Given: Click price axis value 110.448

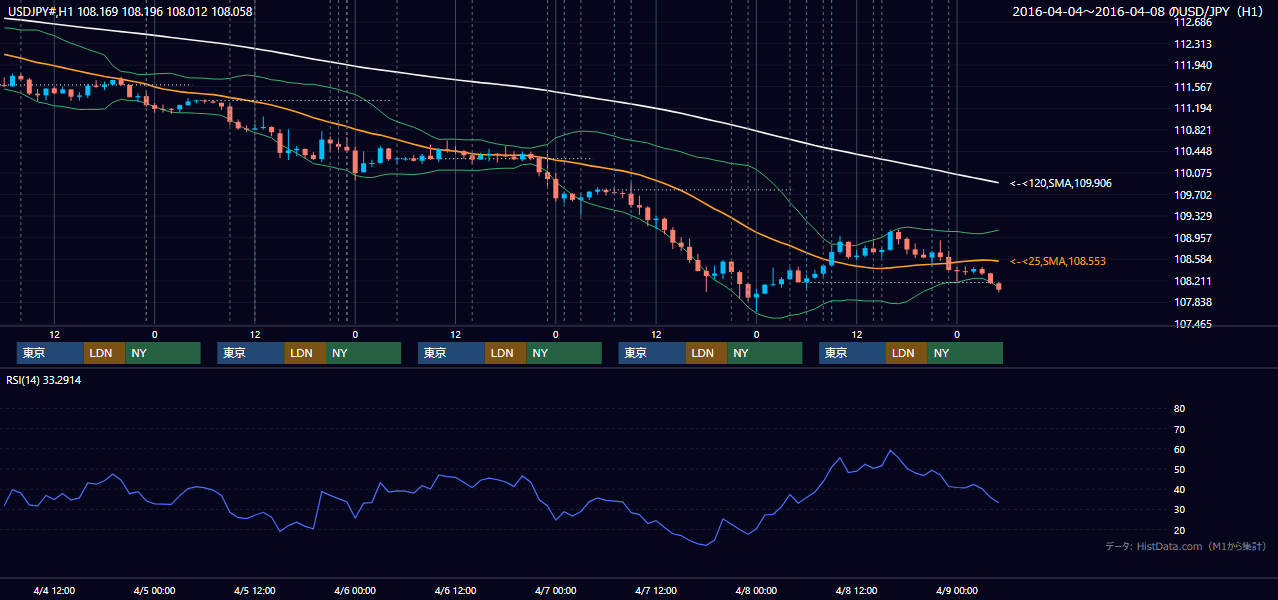Looking at the screenshot, I should tap(1193, 152).
